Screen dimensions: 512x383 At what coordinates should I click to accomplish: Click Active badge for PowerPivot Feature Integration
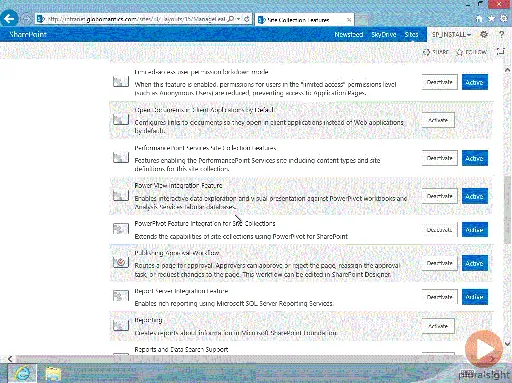click(475, 230)
